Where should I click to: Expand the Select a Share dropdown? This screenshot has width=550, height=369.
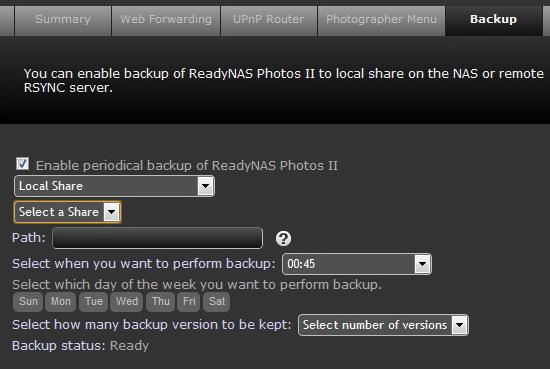coord(67,212)
